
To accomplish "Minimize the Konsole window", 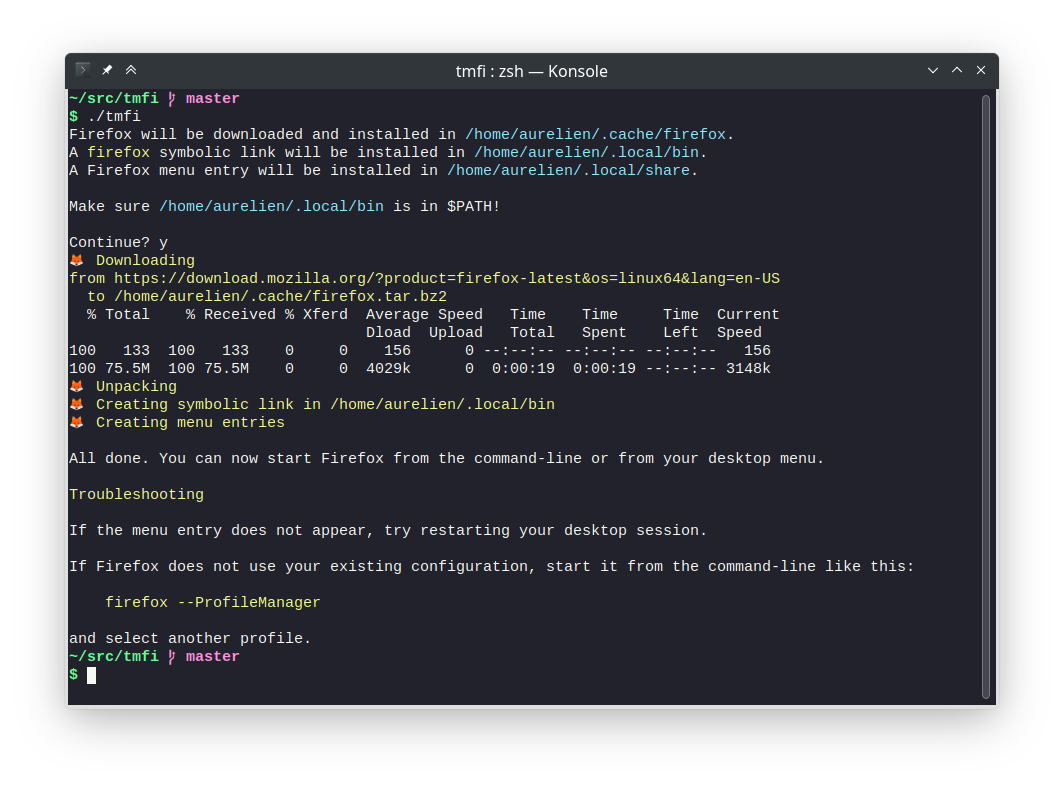I will (933, 70).
